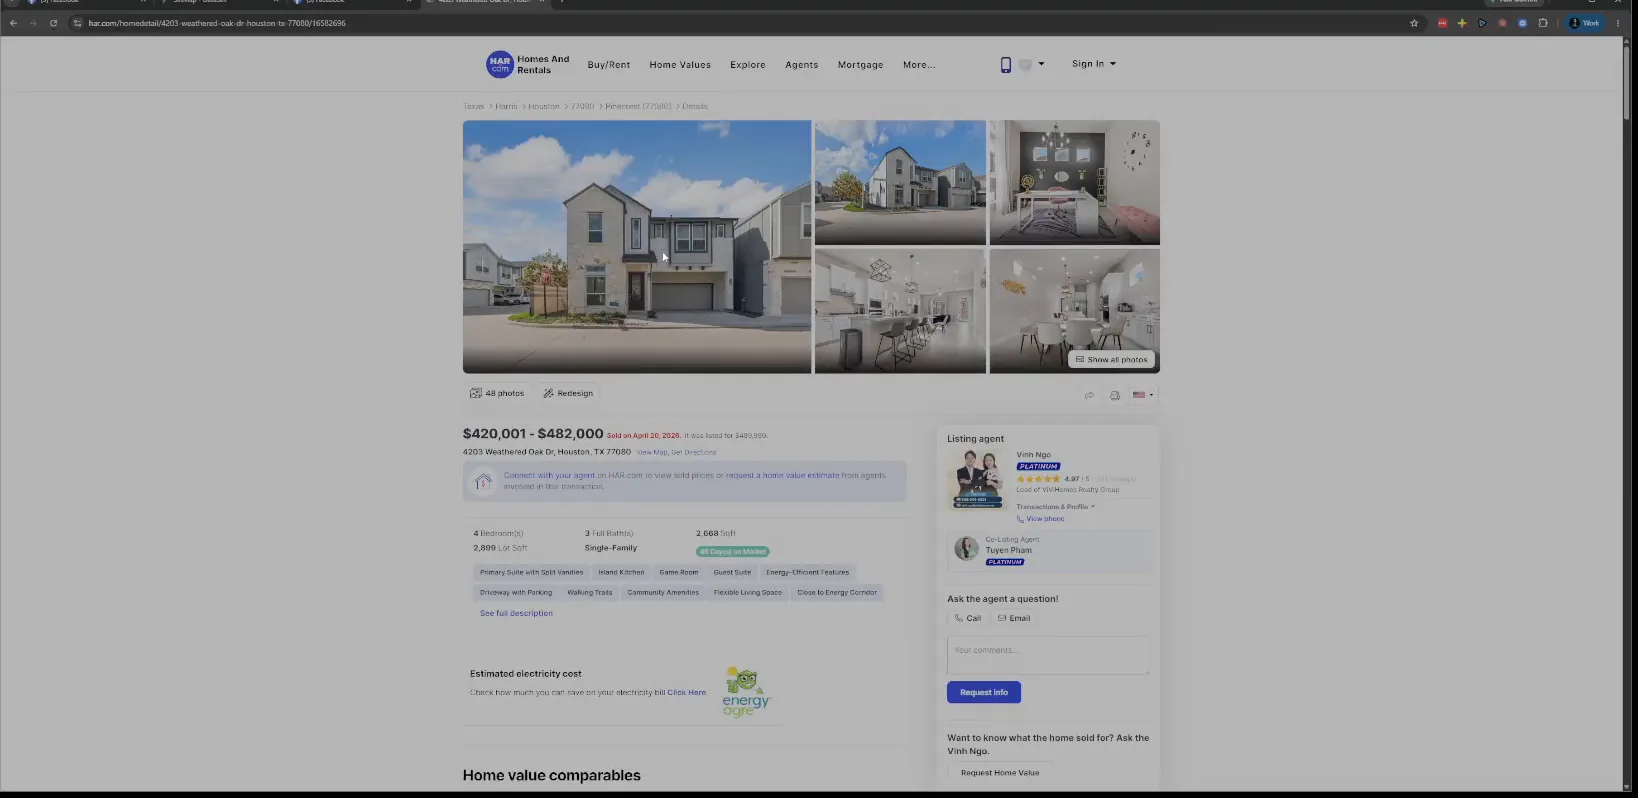The height and width of the screenshot is (798, 1638).
Task: Click the Houston breadcrumb link
Action: tap(544, 106)
